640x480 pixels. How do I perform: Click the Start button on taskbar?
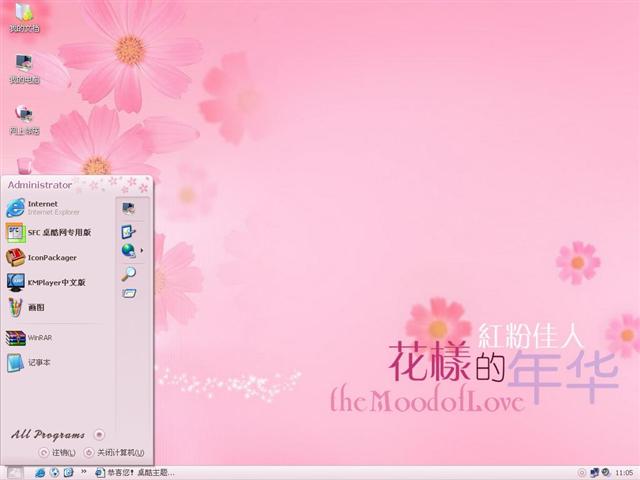click(x=15, y=473)
